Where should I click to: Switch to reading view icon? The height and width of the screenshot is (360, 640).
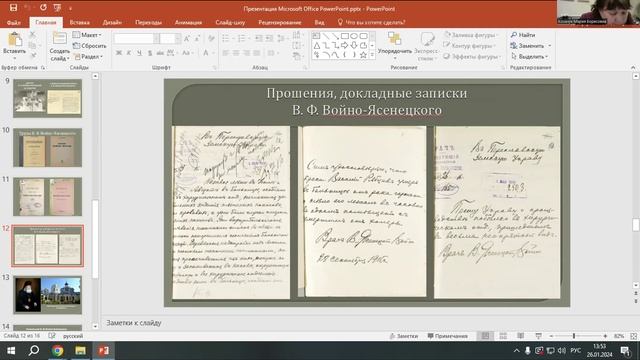pos(520,336)
